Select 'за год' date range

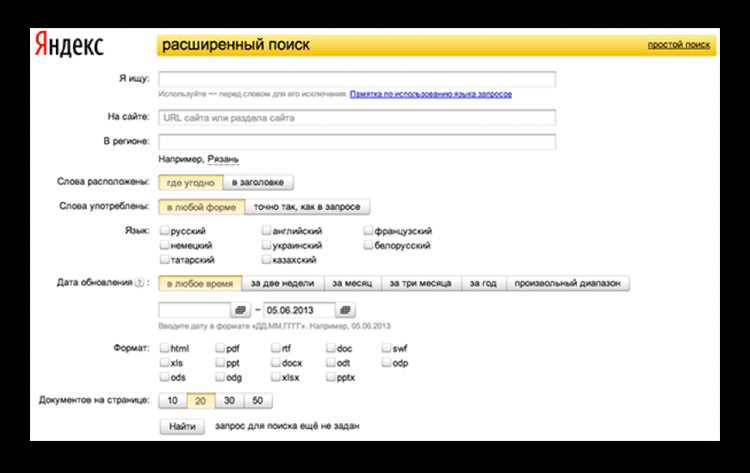[484, 283]
